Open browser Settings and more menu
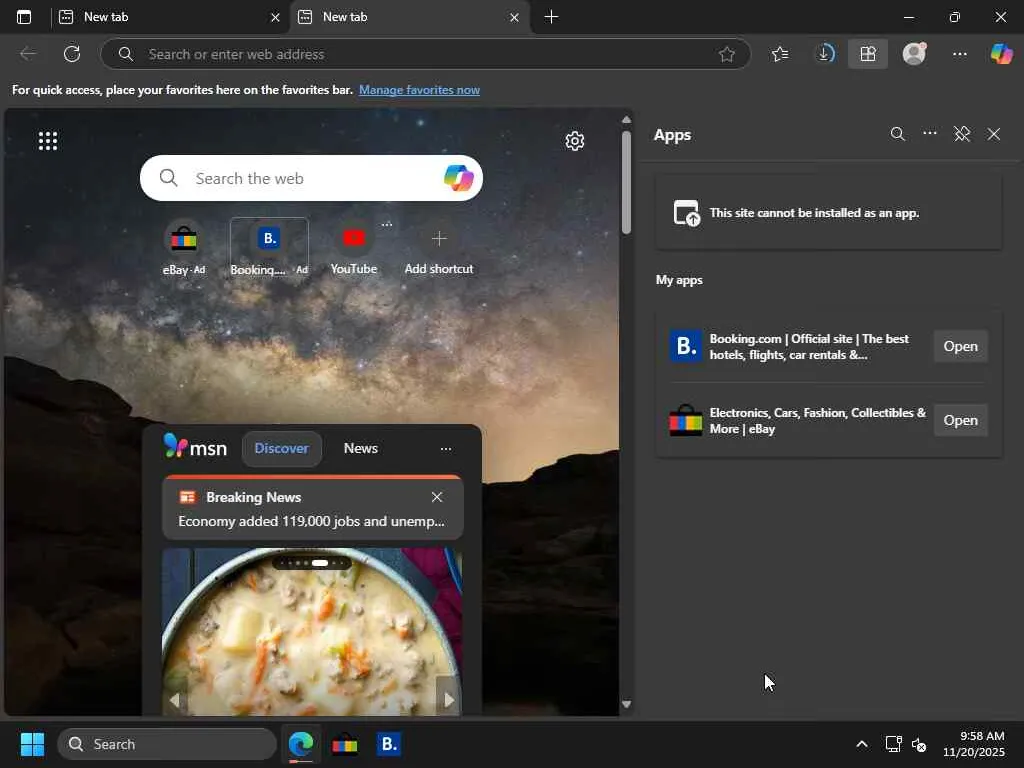This screenshot has width=1024, height=768. pyautogui.click(x=960, y=54)
